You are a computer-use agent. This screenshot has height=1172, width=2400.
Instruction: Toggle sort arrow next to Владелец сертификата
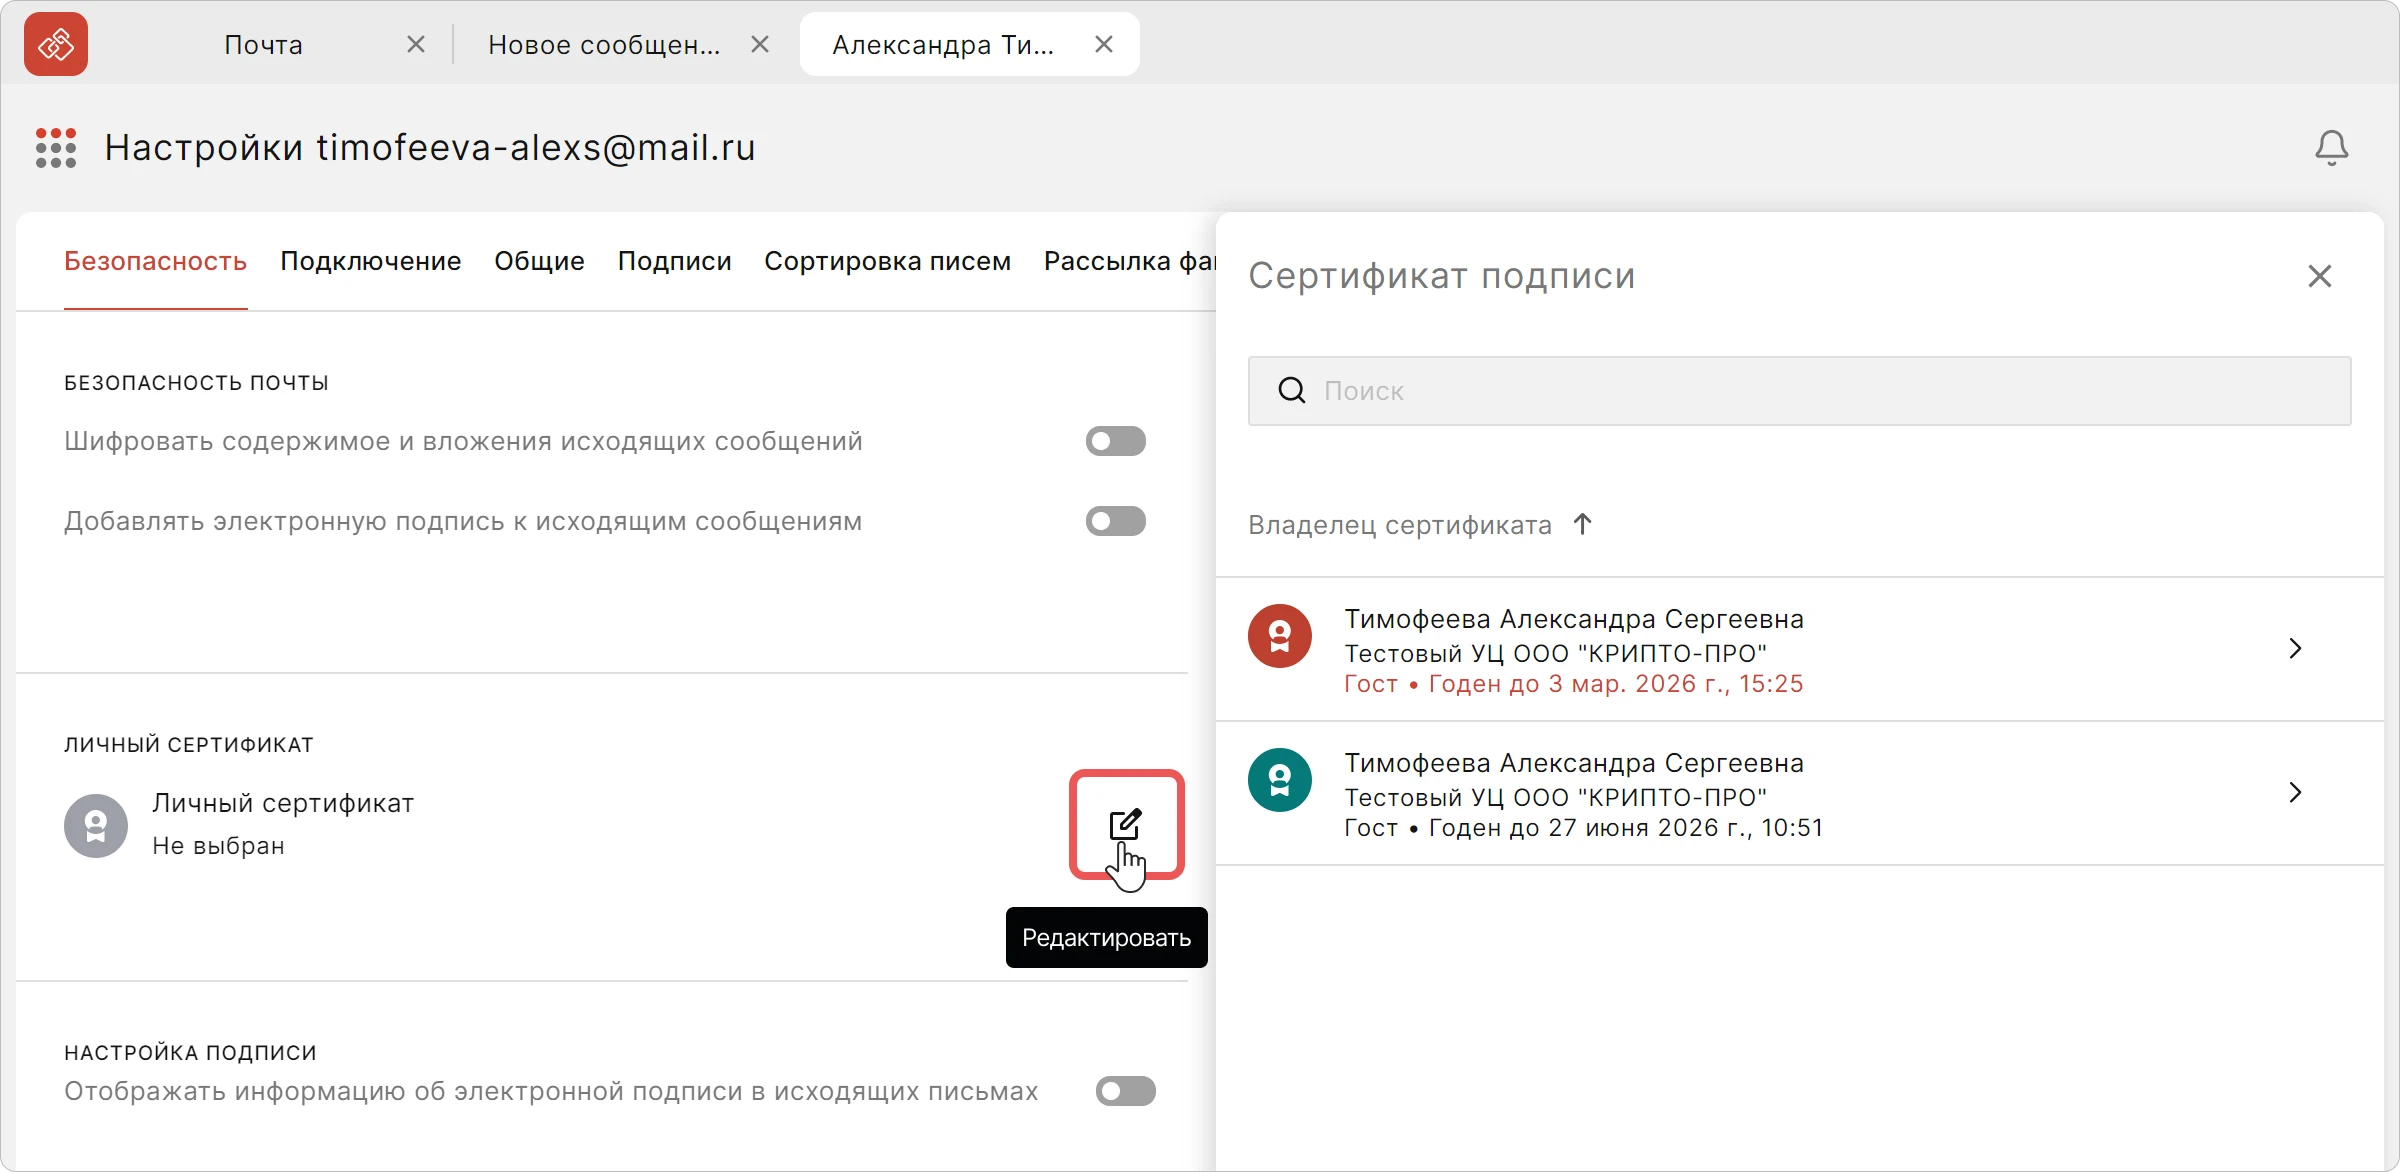point(1582,524)
